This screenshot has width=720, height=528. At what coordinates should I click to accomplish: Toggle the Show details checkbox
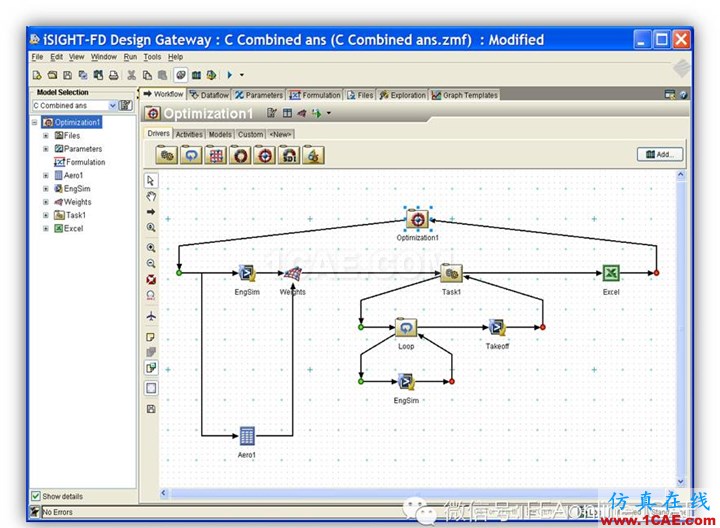point(36,496)
